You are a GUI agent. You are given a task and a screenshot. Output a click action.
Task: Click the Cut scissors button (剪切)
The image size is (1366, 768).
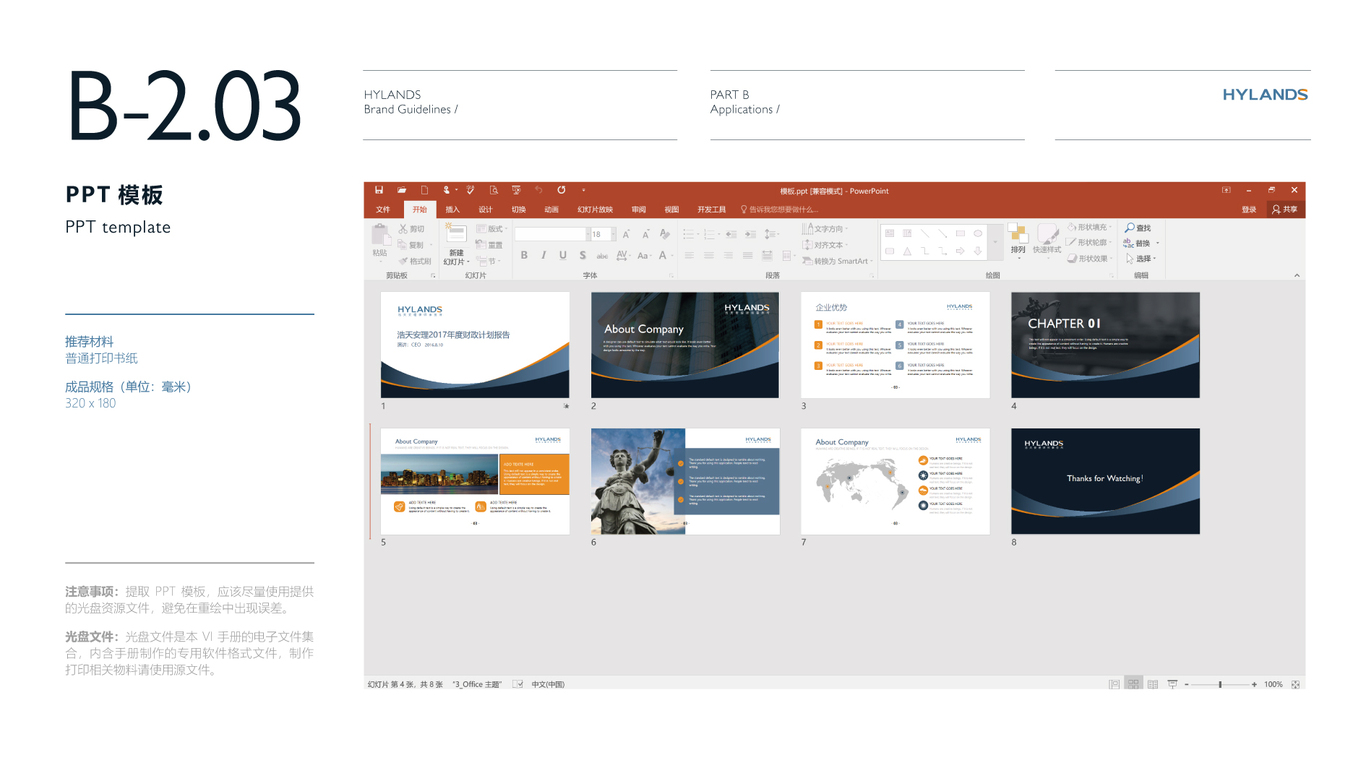412,229
